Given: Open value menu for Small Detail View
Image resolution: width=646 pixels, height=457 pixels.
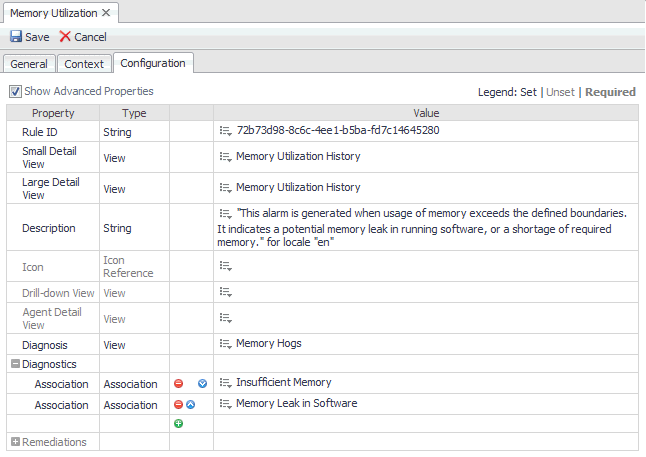Looking at the screenshot, I should tap(225, 157).
